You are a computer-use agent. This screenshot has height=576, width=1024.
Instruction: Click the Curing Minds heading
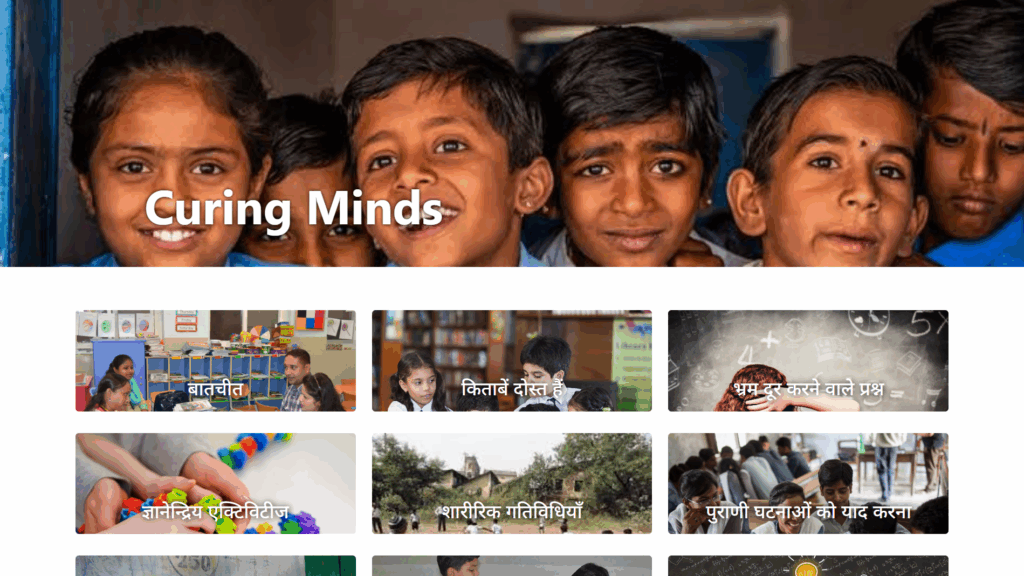tap(293, 209)
